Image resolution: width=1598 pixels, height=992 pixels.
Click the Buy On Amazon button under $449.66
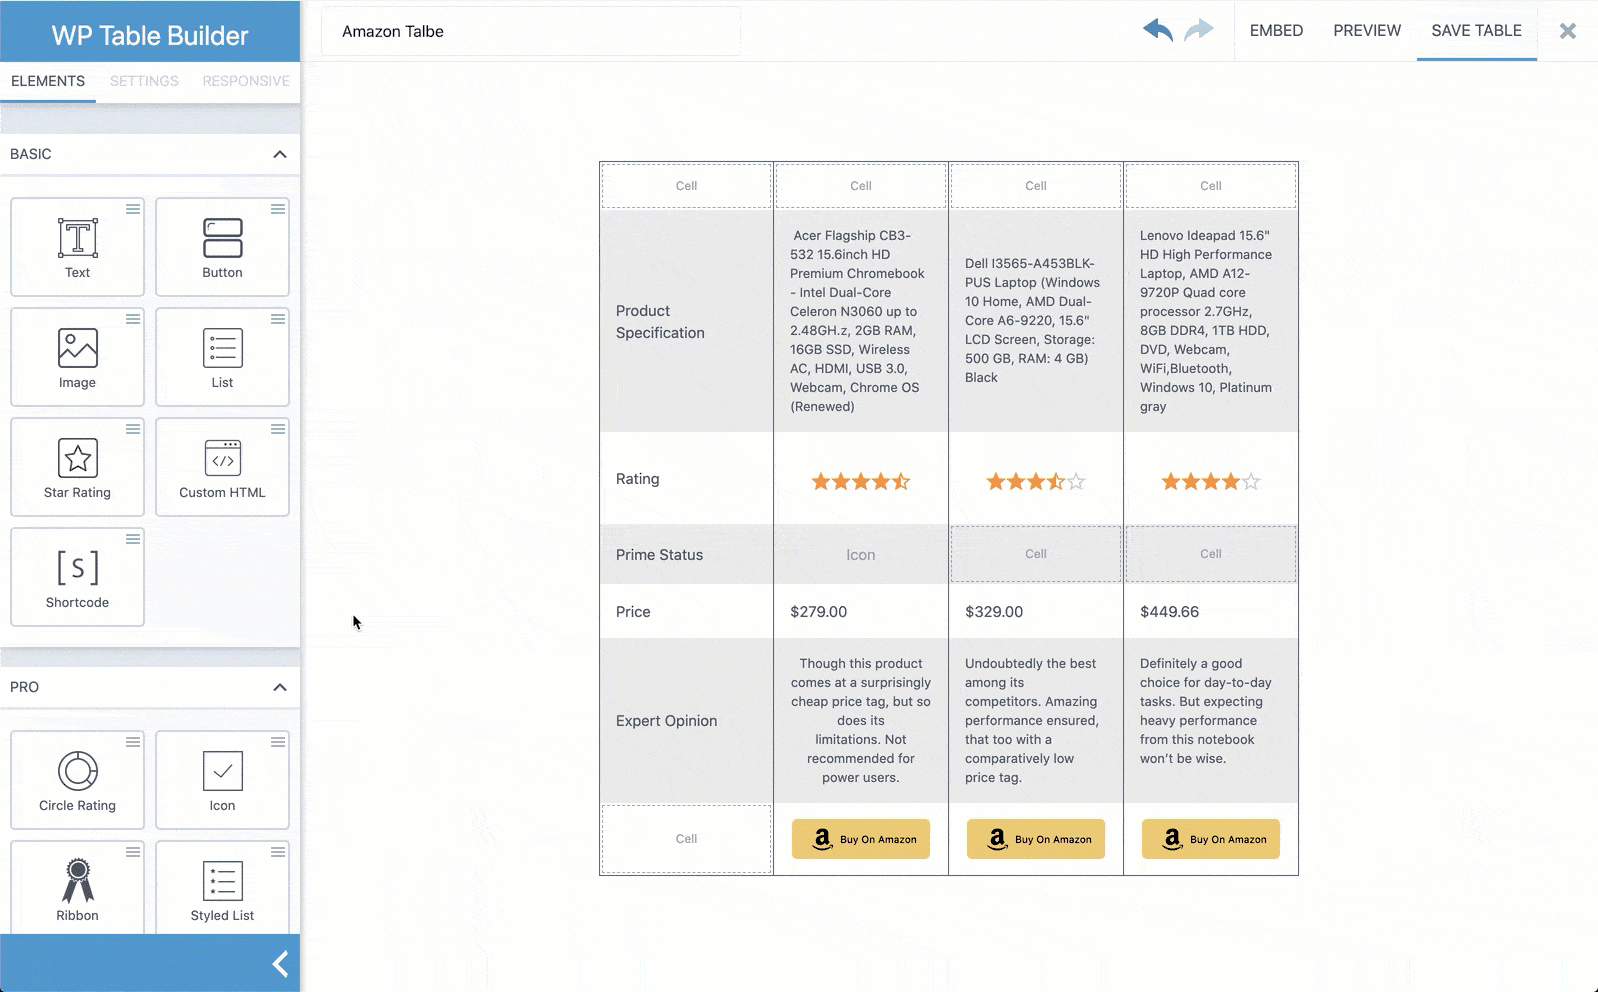1211,839
